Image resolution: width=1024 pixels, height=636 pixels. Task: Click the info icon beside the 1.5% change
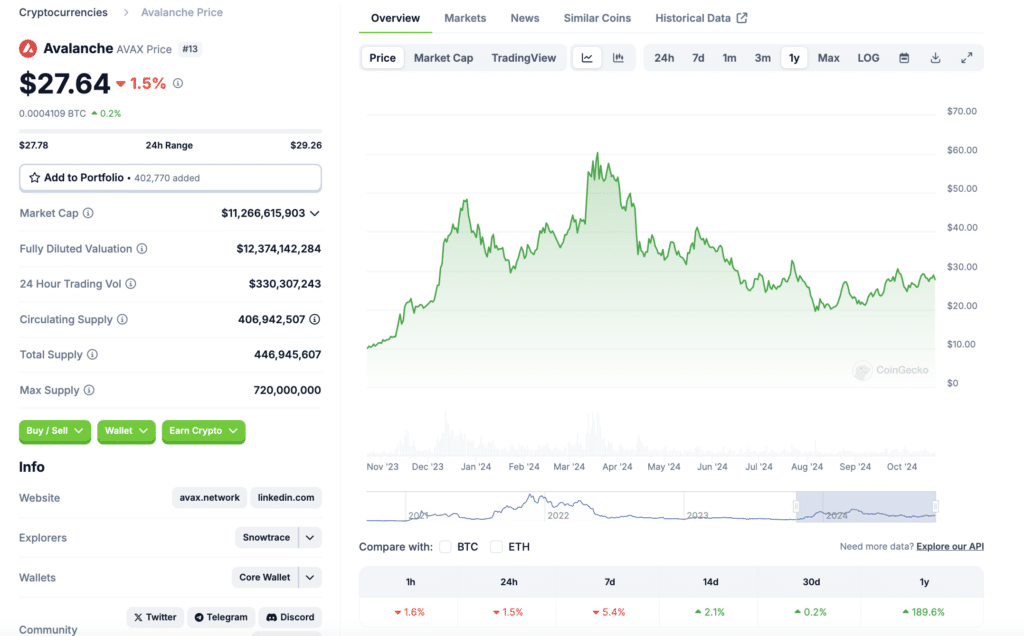[178, 84]
